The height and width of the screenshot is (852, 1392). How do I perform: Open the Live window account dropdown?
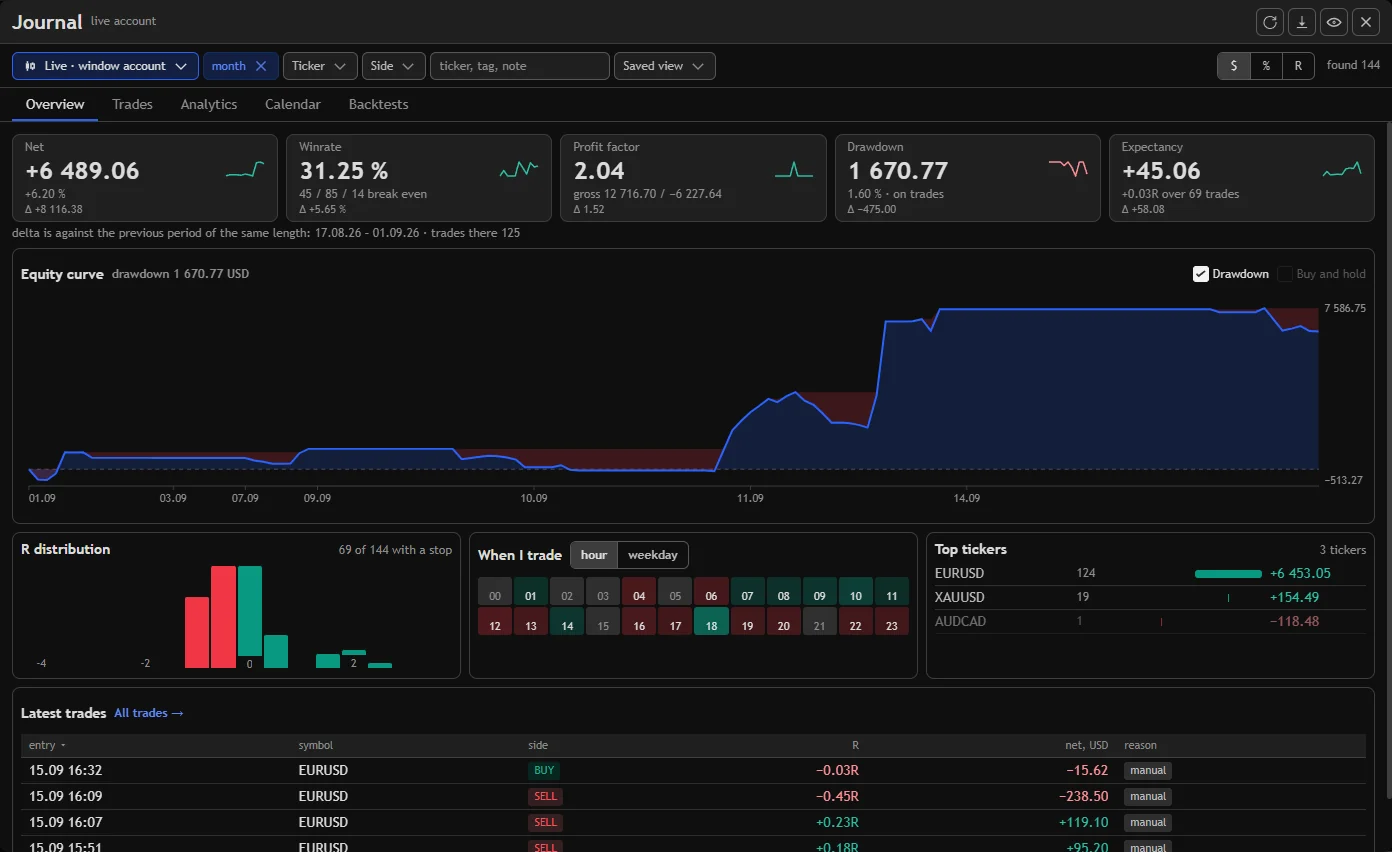pos(105,66)
